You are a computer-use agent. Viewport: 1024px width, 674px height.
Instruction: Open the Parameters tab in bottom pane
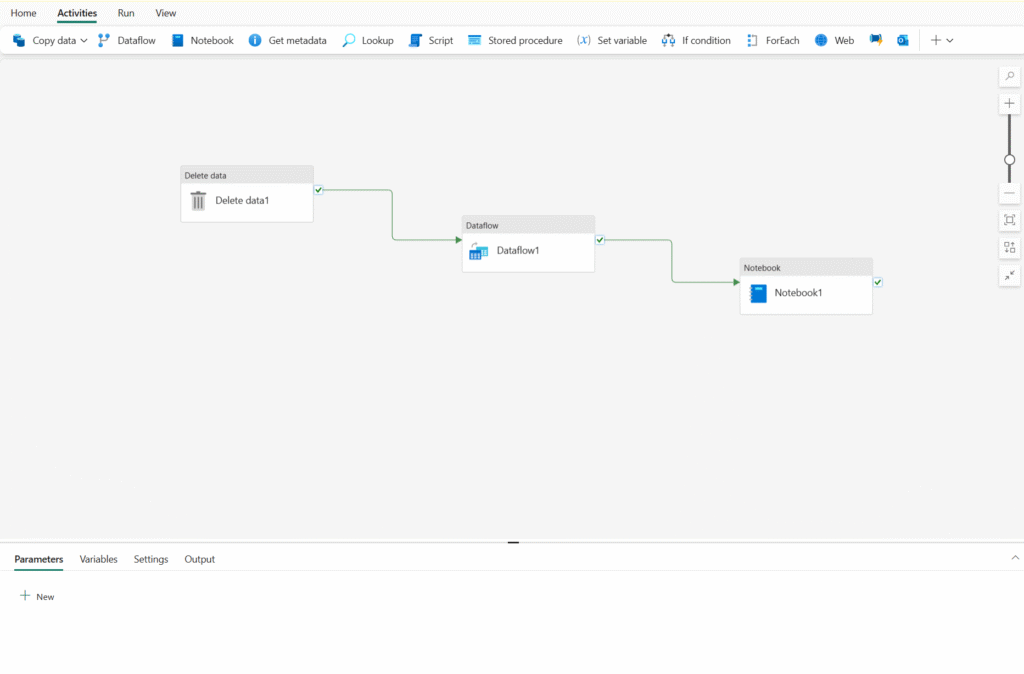[39, 560]
